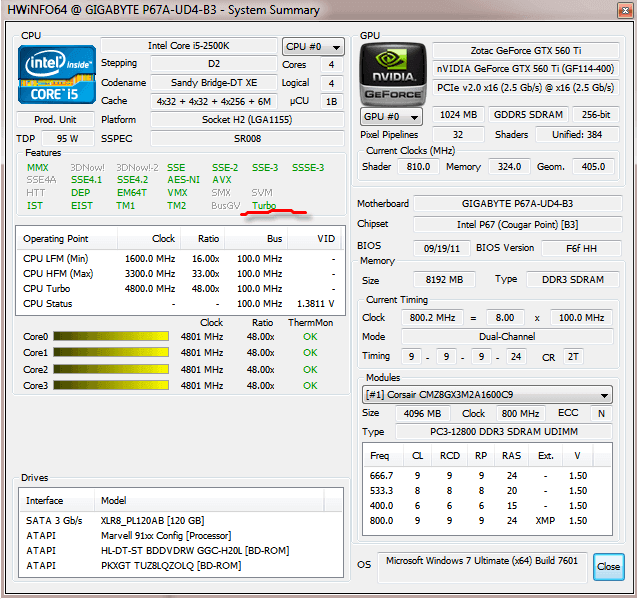Click the Zotac GeForce GTX 560 Ti field
The width and height of the screenshot is (637, 599).
(526, 51)
